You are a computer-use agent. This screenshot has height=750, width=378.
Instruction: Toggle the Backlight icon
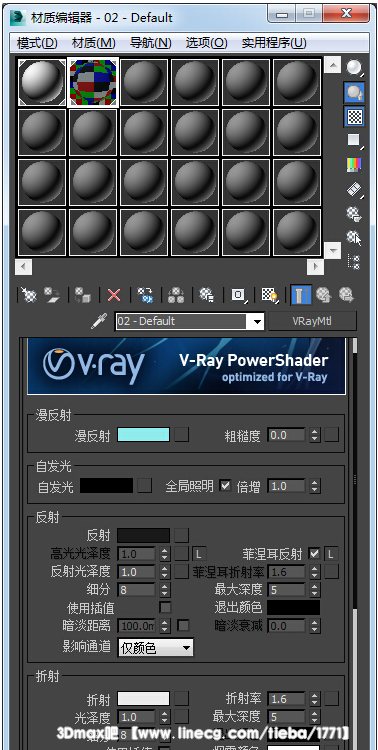[354, 92]
